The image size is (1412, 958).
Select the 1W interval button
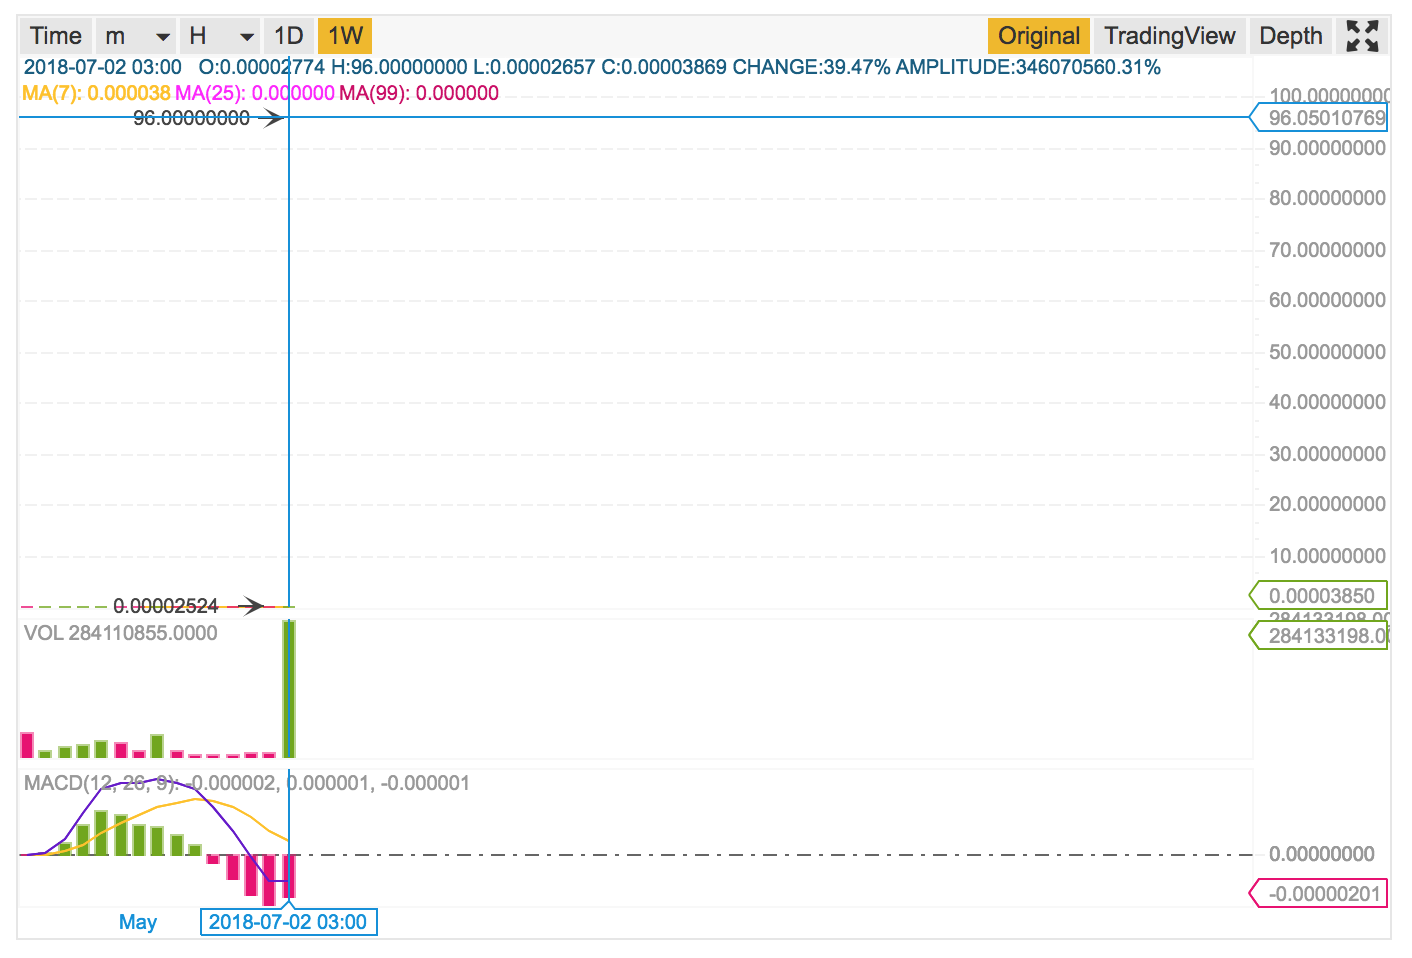coord(345,36)
